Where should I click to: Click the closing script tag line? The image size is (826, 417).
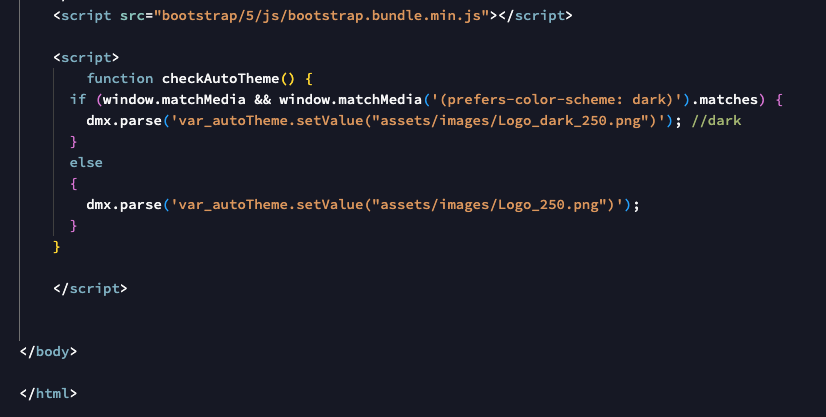pyautogui.click(x=90, y=289)
